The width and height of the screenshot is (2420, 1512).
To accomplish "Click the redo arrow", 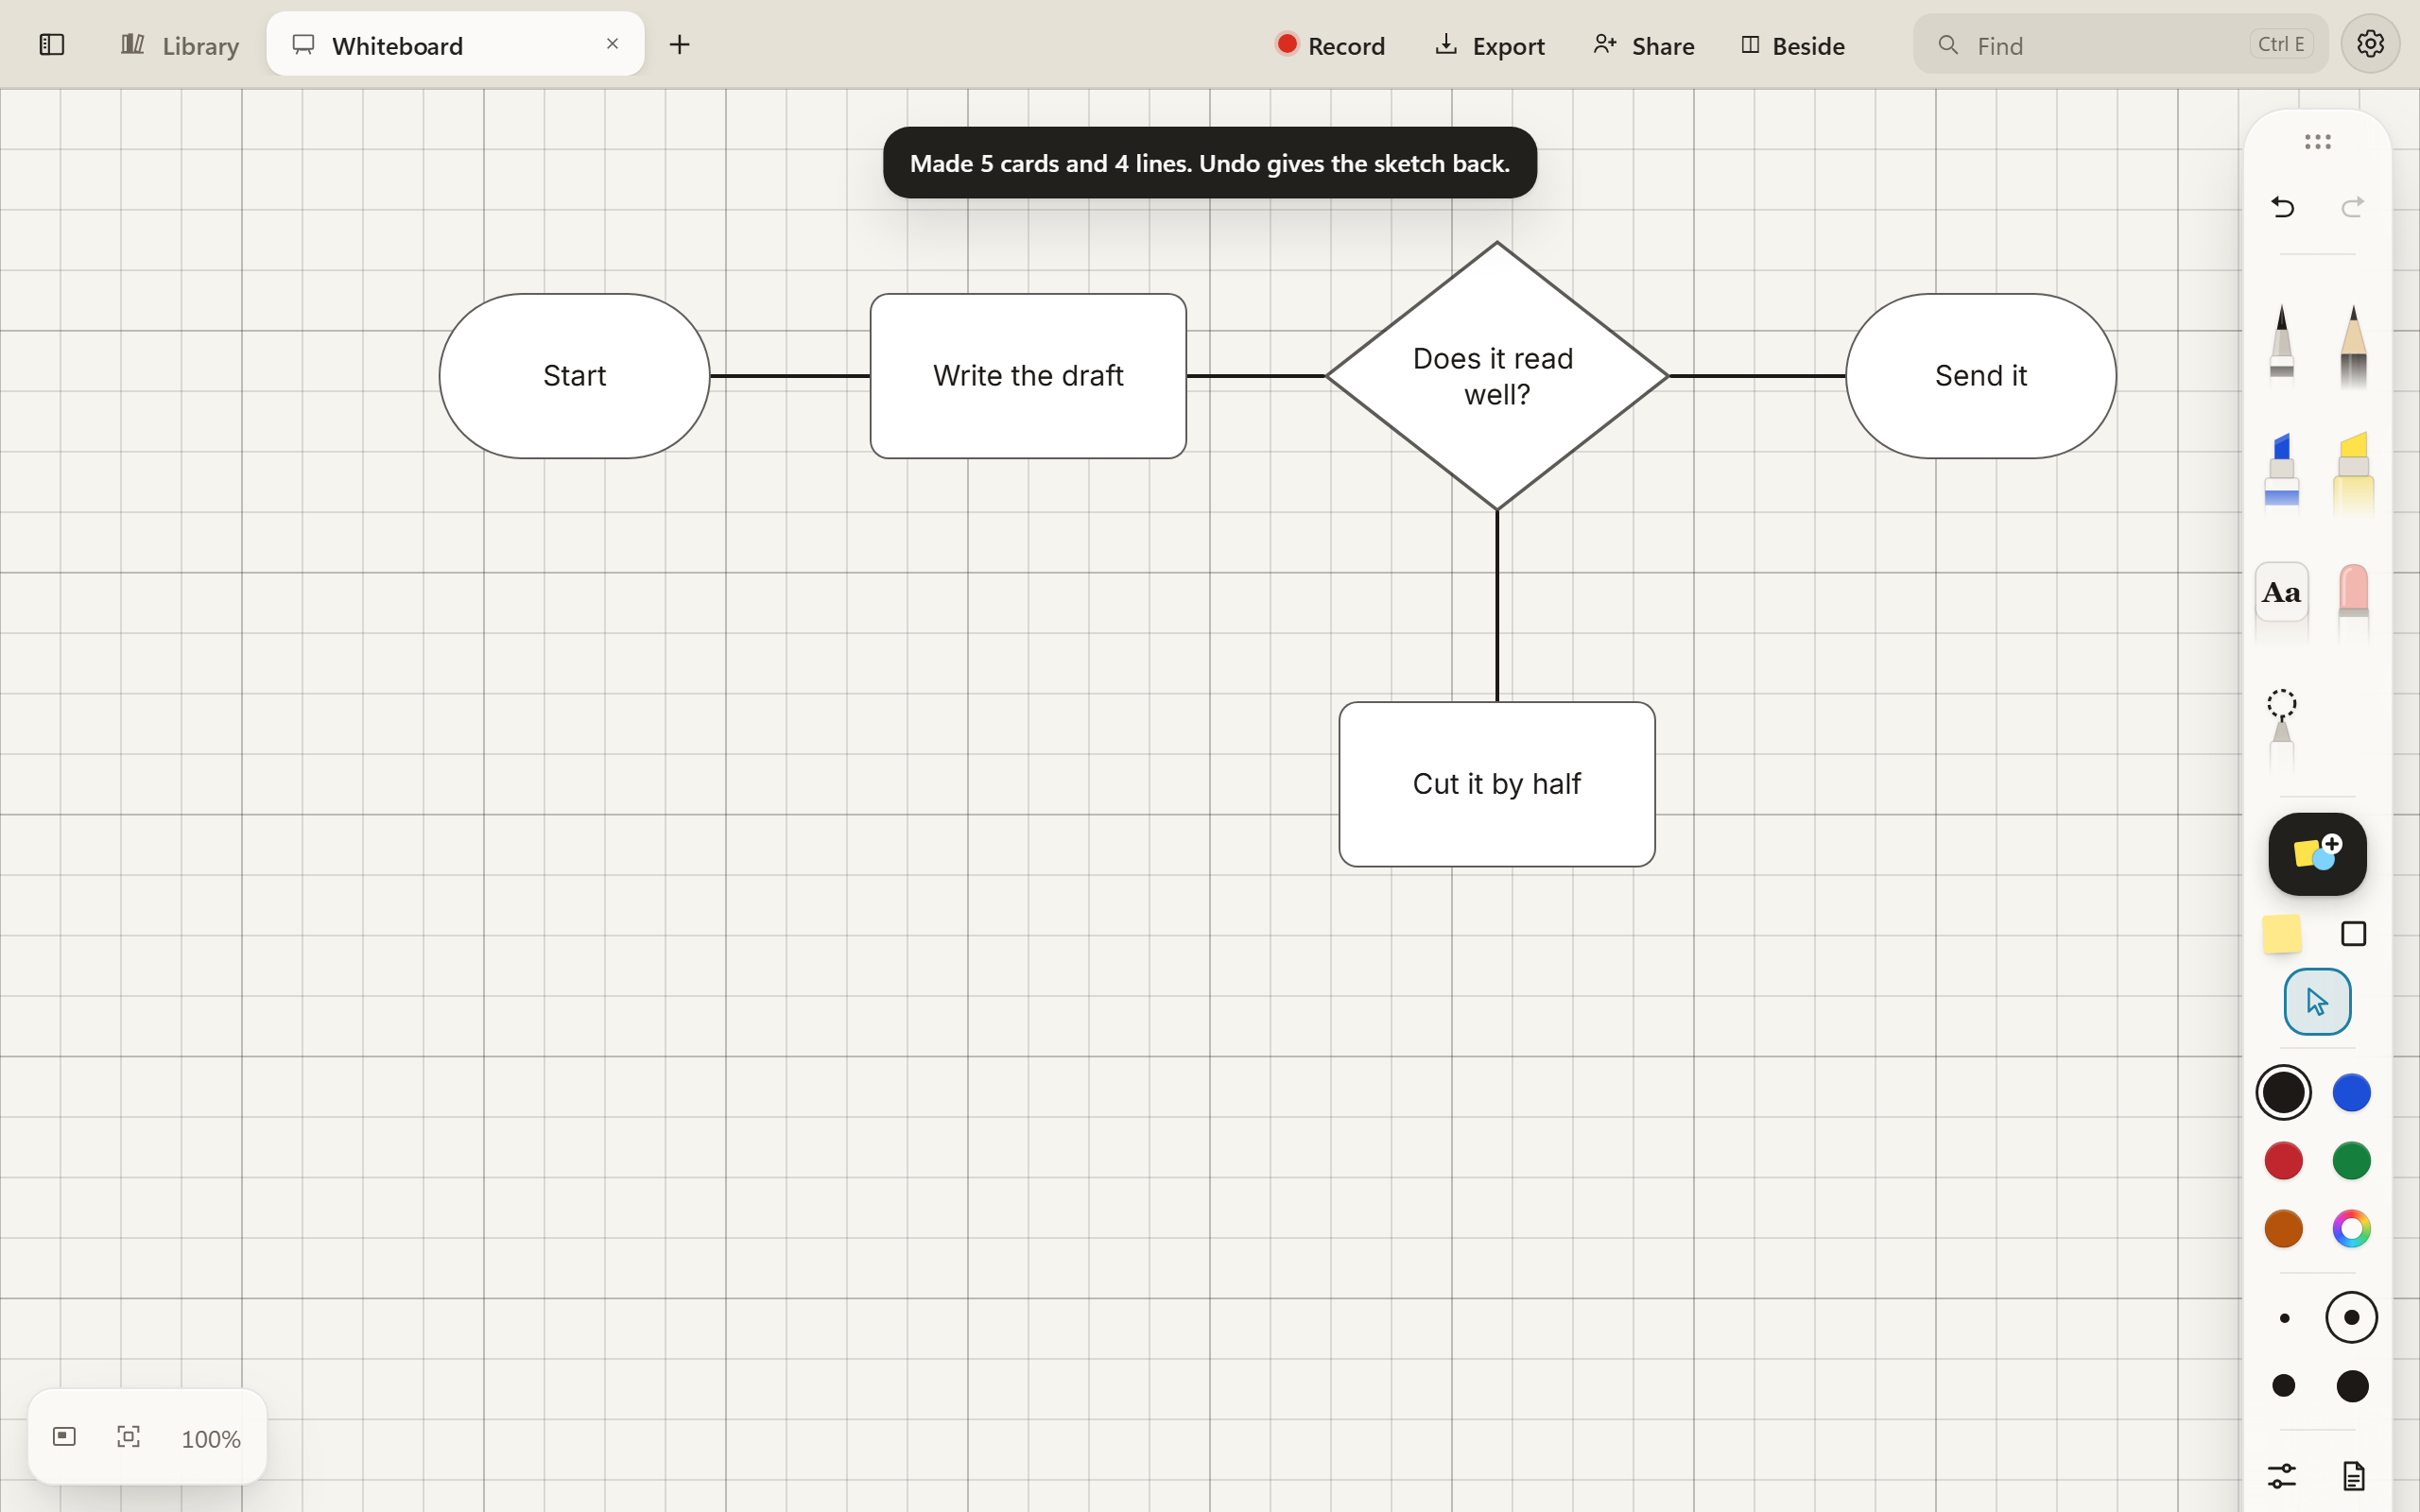I will [x=2352, y=207].
